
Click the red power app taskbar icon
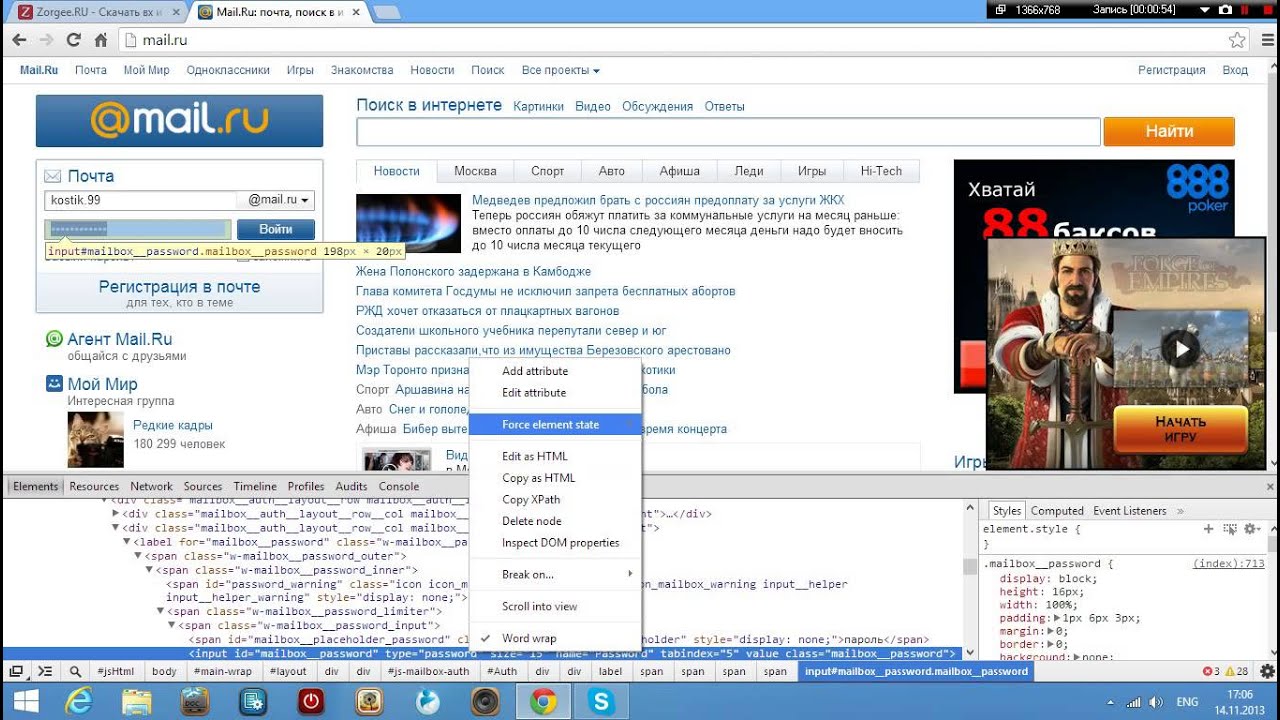click(x=311, y=701)
